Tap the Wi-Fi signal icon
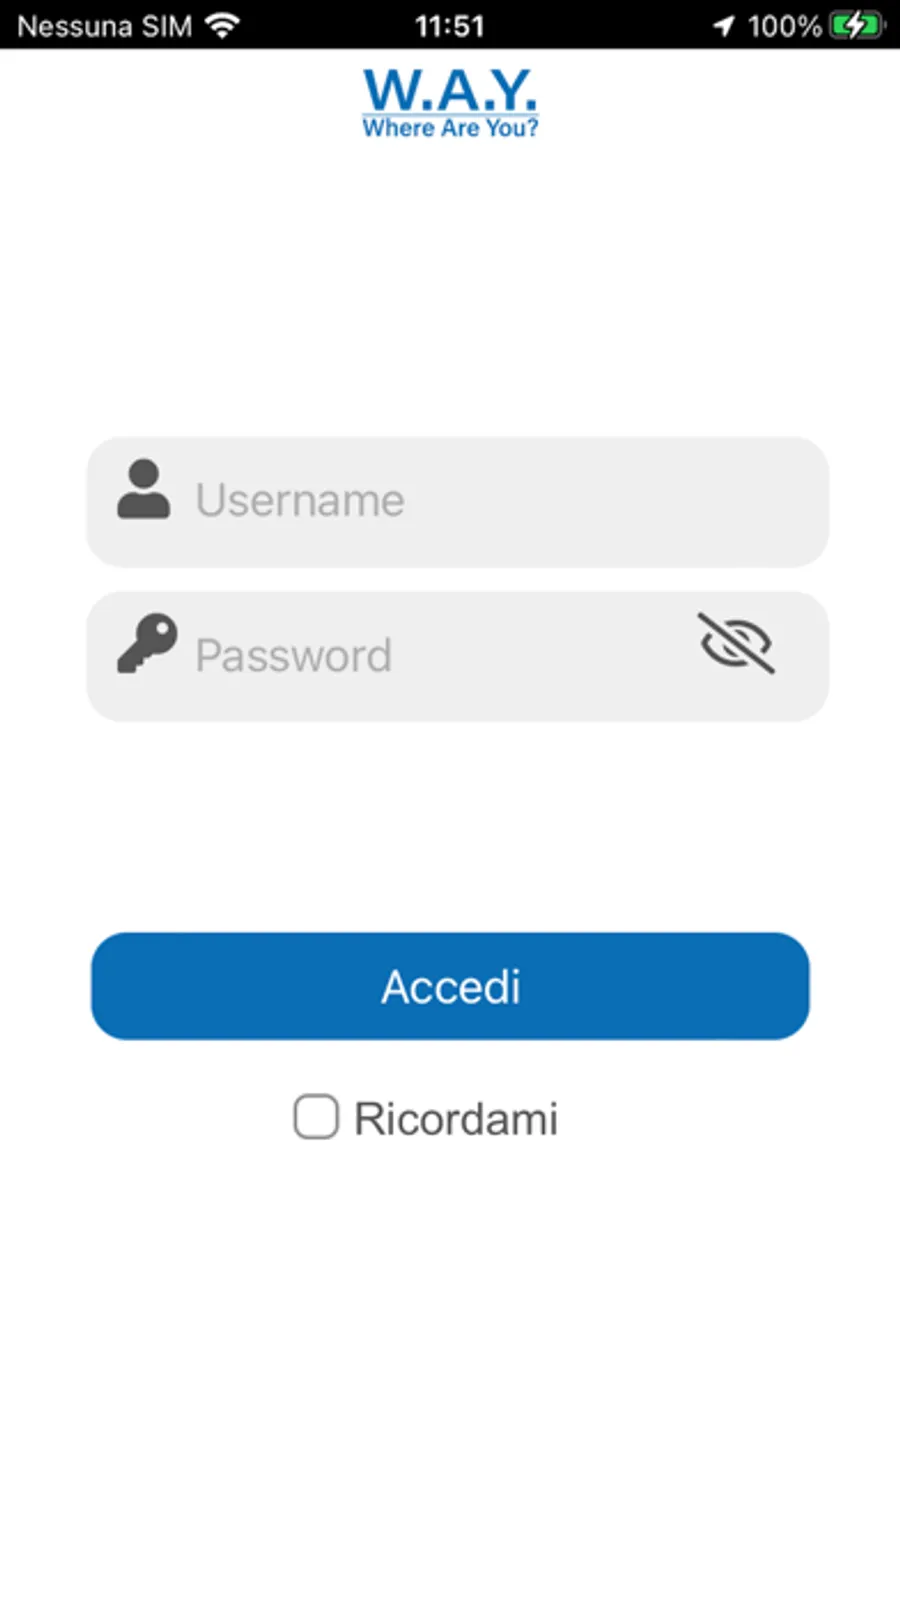 [222, 25]
